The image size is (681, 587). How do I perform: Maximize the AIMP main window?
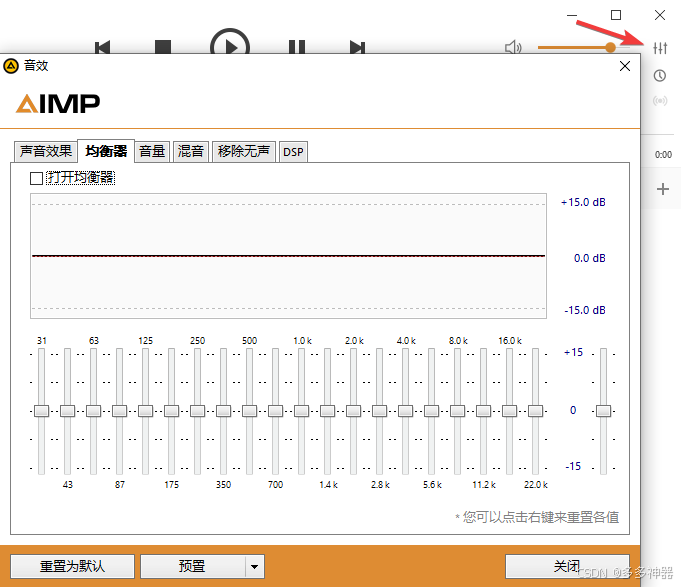[x=616, y=15]
